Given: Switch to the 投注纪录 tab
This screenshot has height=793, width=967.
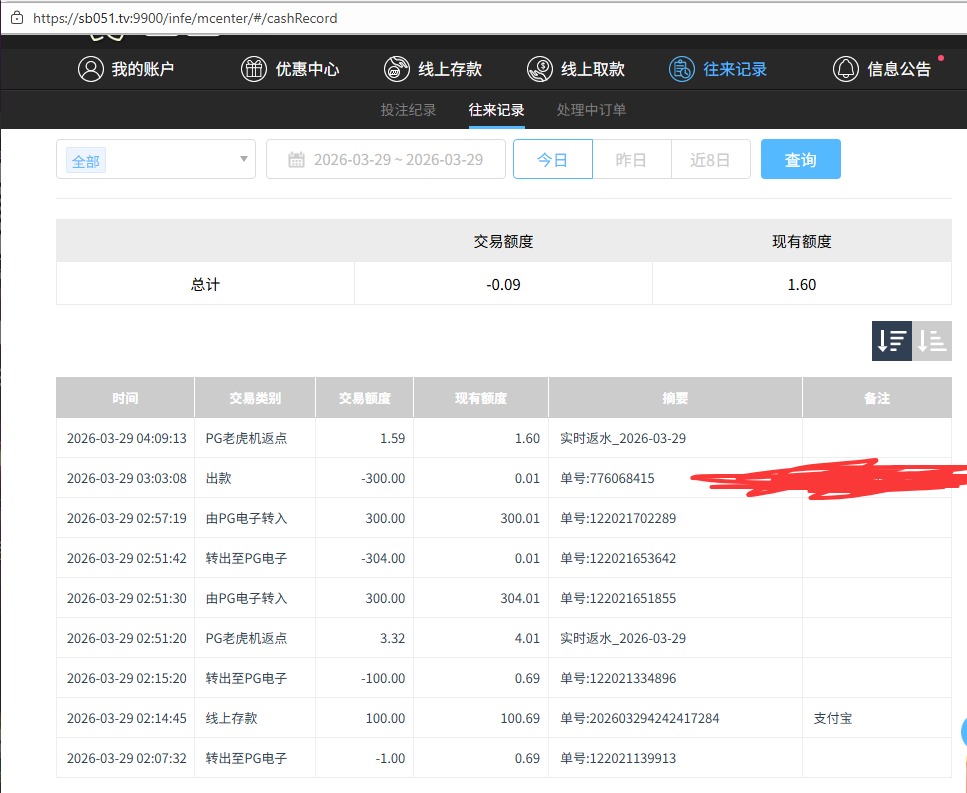Looking at the screenshot, I should click(x=408, y=110).
